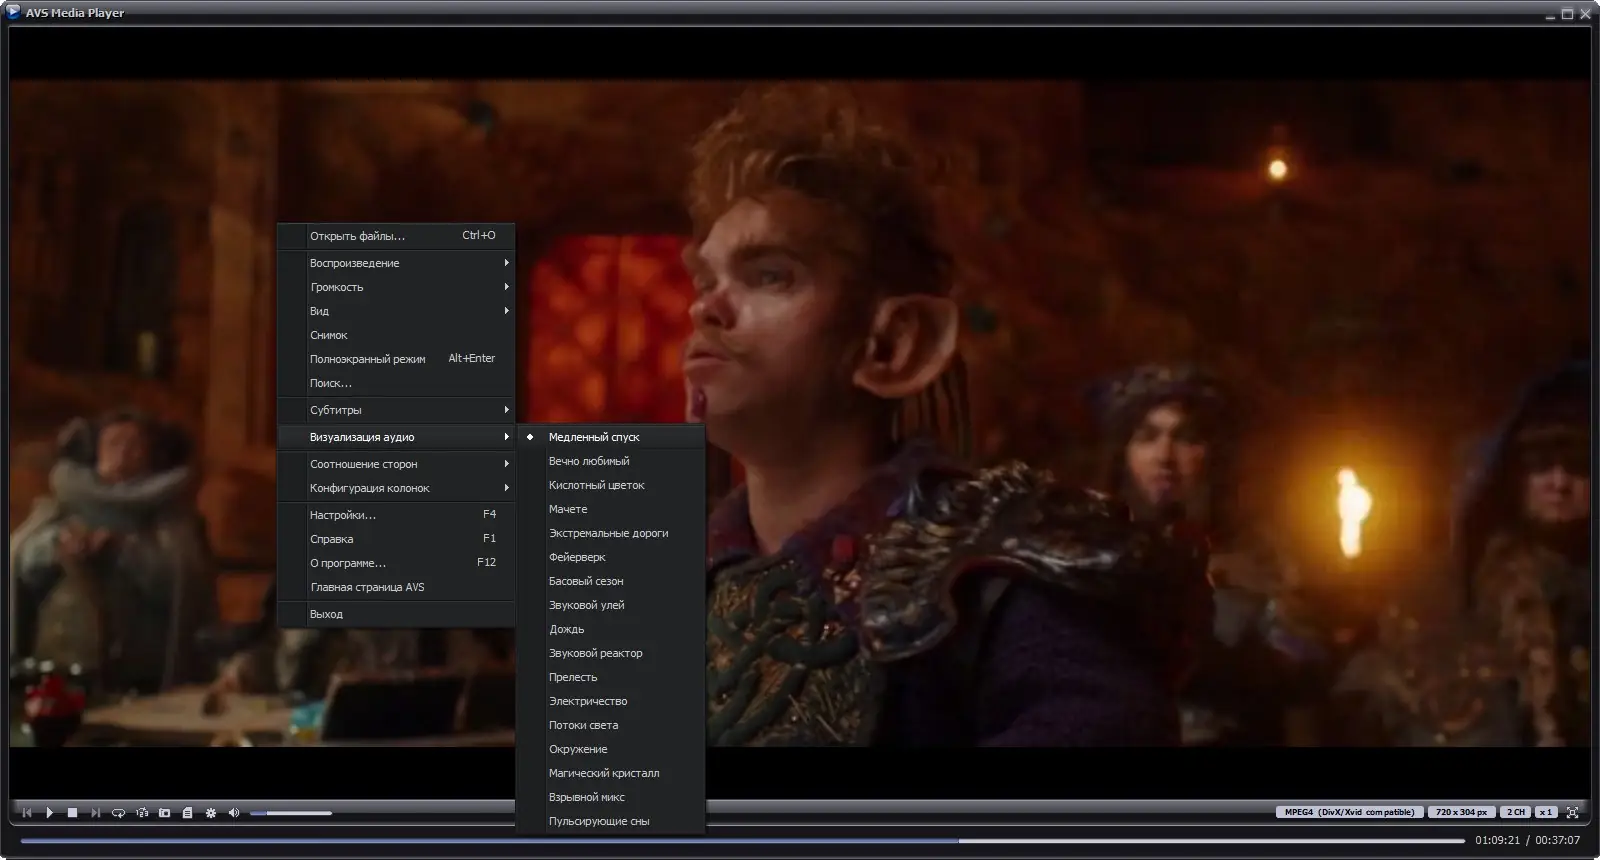Select Снимок menu entry
This screenshot has width=1600, height=860.
click(396, 335)
